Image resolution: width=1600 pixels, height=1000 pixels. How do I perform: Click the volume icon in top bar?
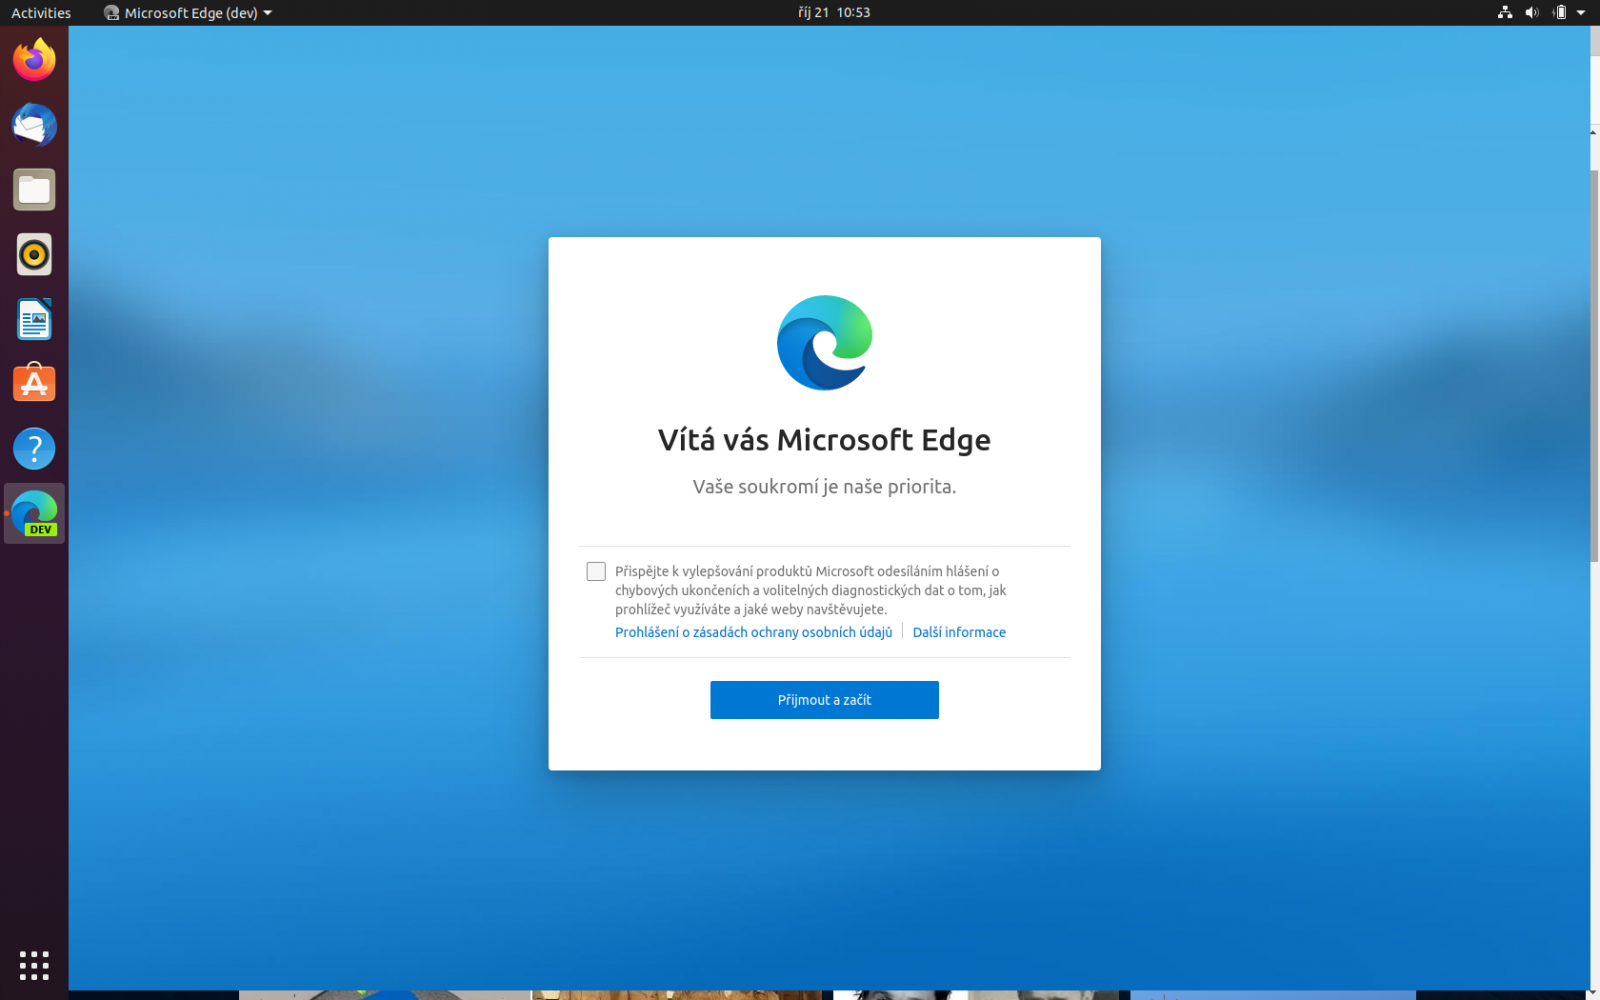tap(1531, 13)
